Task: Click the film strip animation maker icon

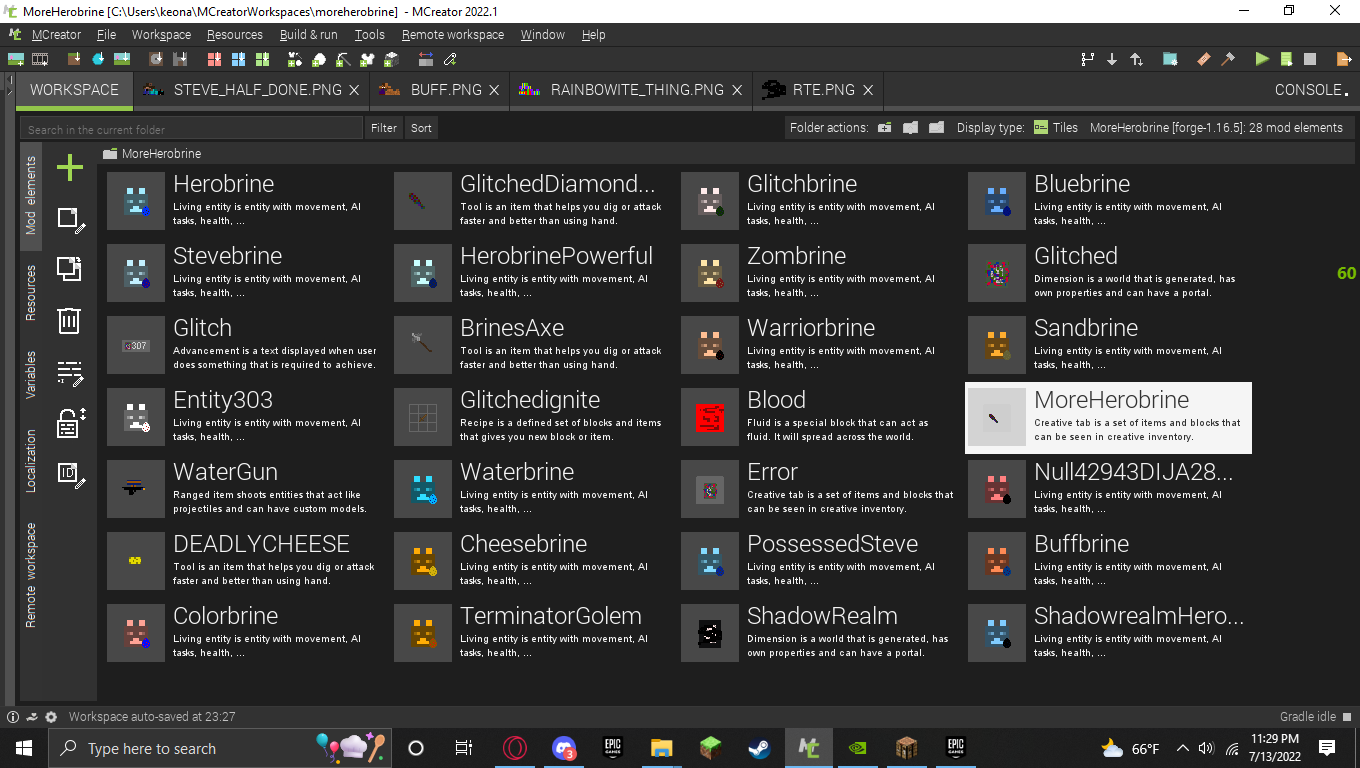Action: coord(40,59)
